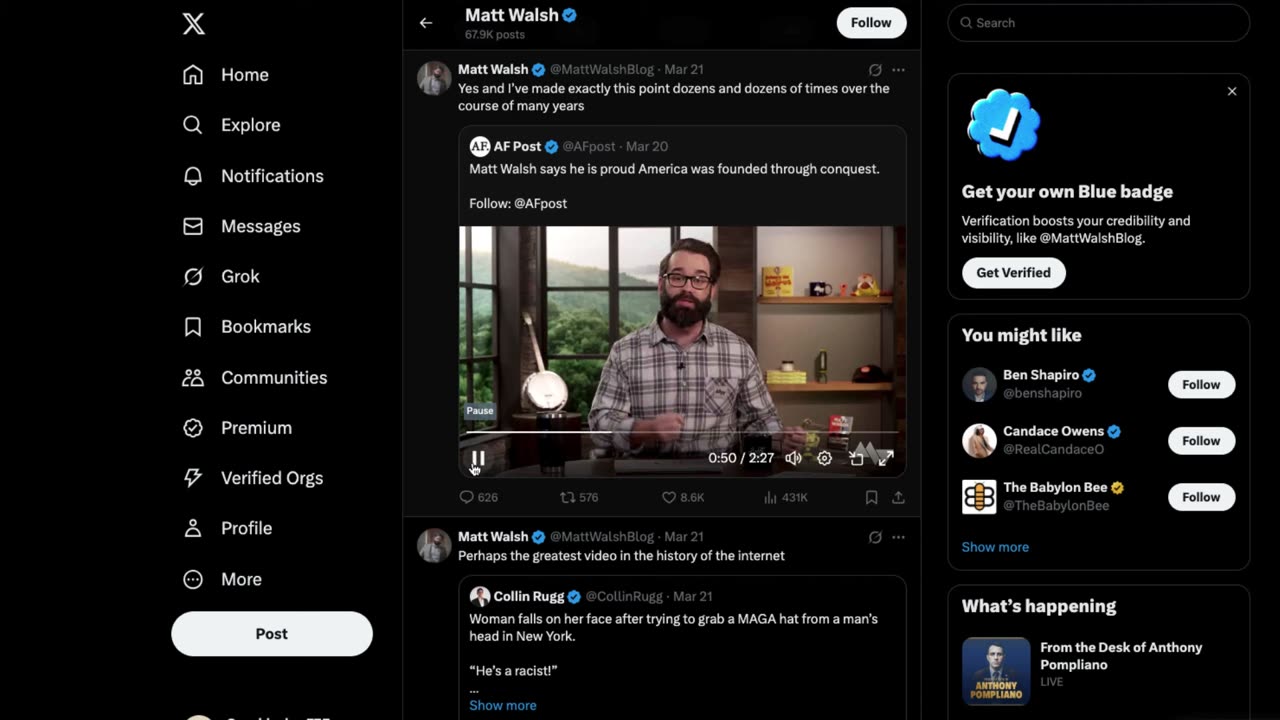Viewport: 1280px width, 720px height.
Task: Open Profile page
Action: 227,528
